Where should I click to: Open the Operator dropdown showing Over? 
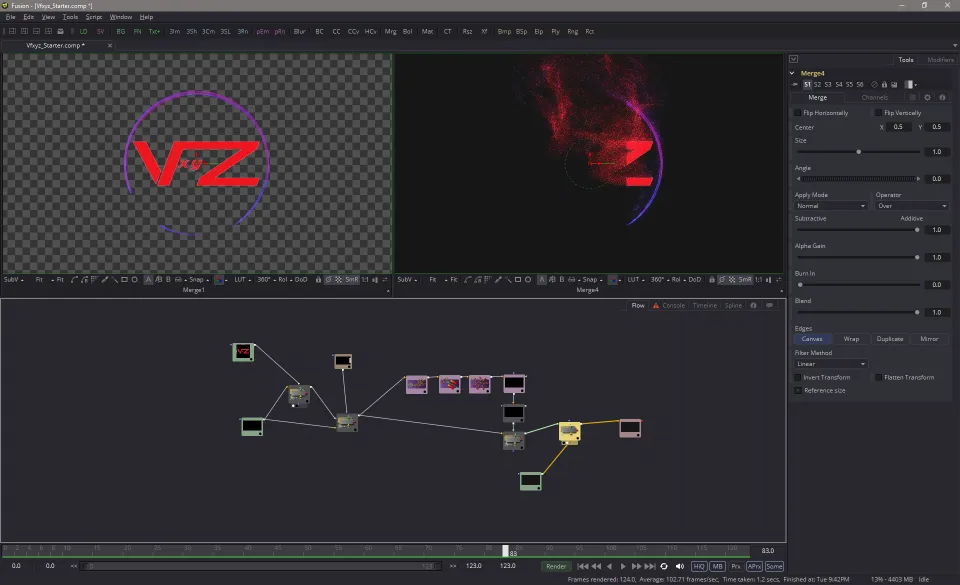[x=912, y=206]
